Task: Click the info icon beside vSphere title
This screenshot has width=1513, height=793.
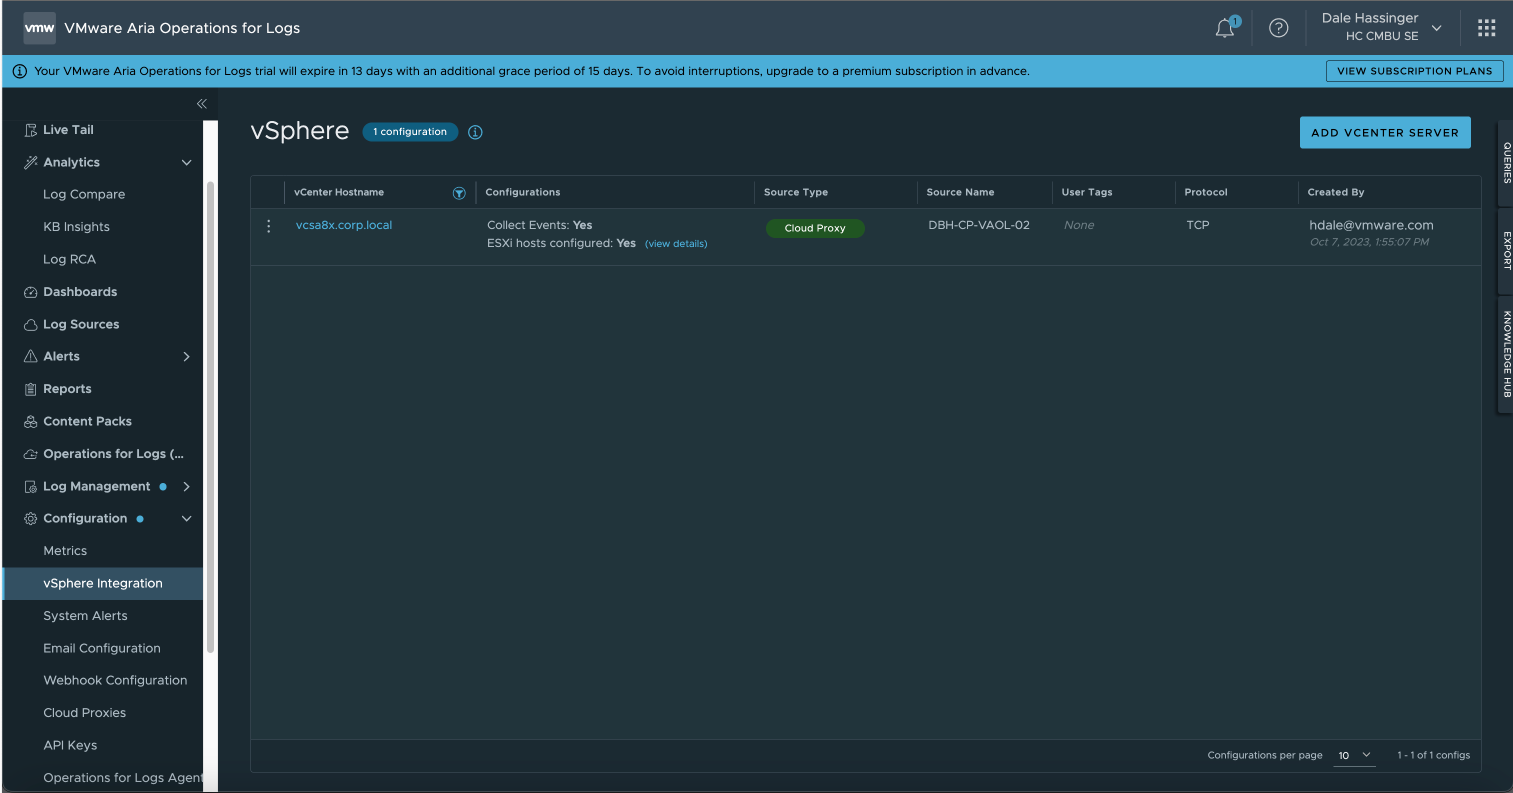Action: point(475,132)
